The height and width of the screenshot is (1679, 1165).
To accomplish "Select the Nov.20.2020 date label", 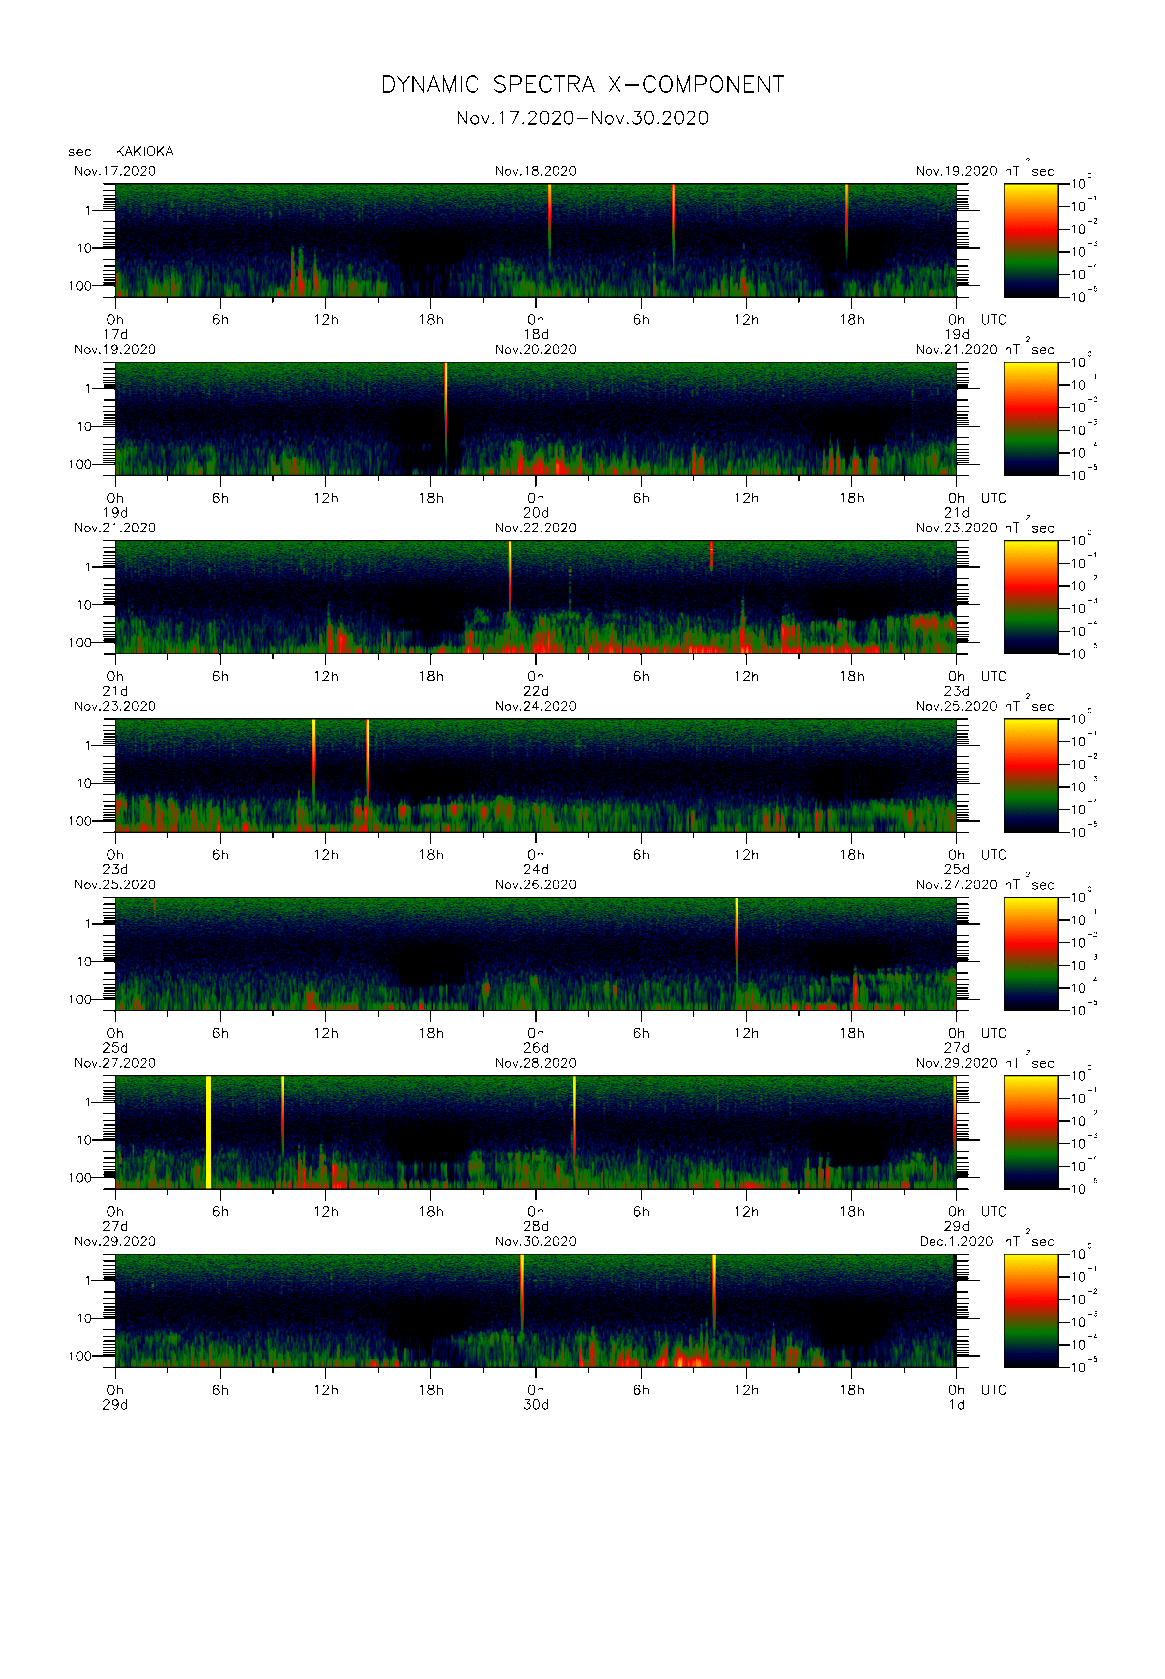I will tap(536, 349).
